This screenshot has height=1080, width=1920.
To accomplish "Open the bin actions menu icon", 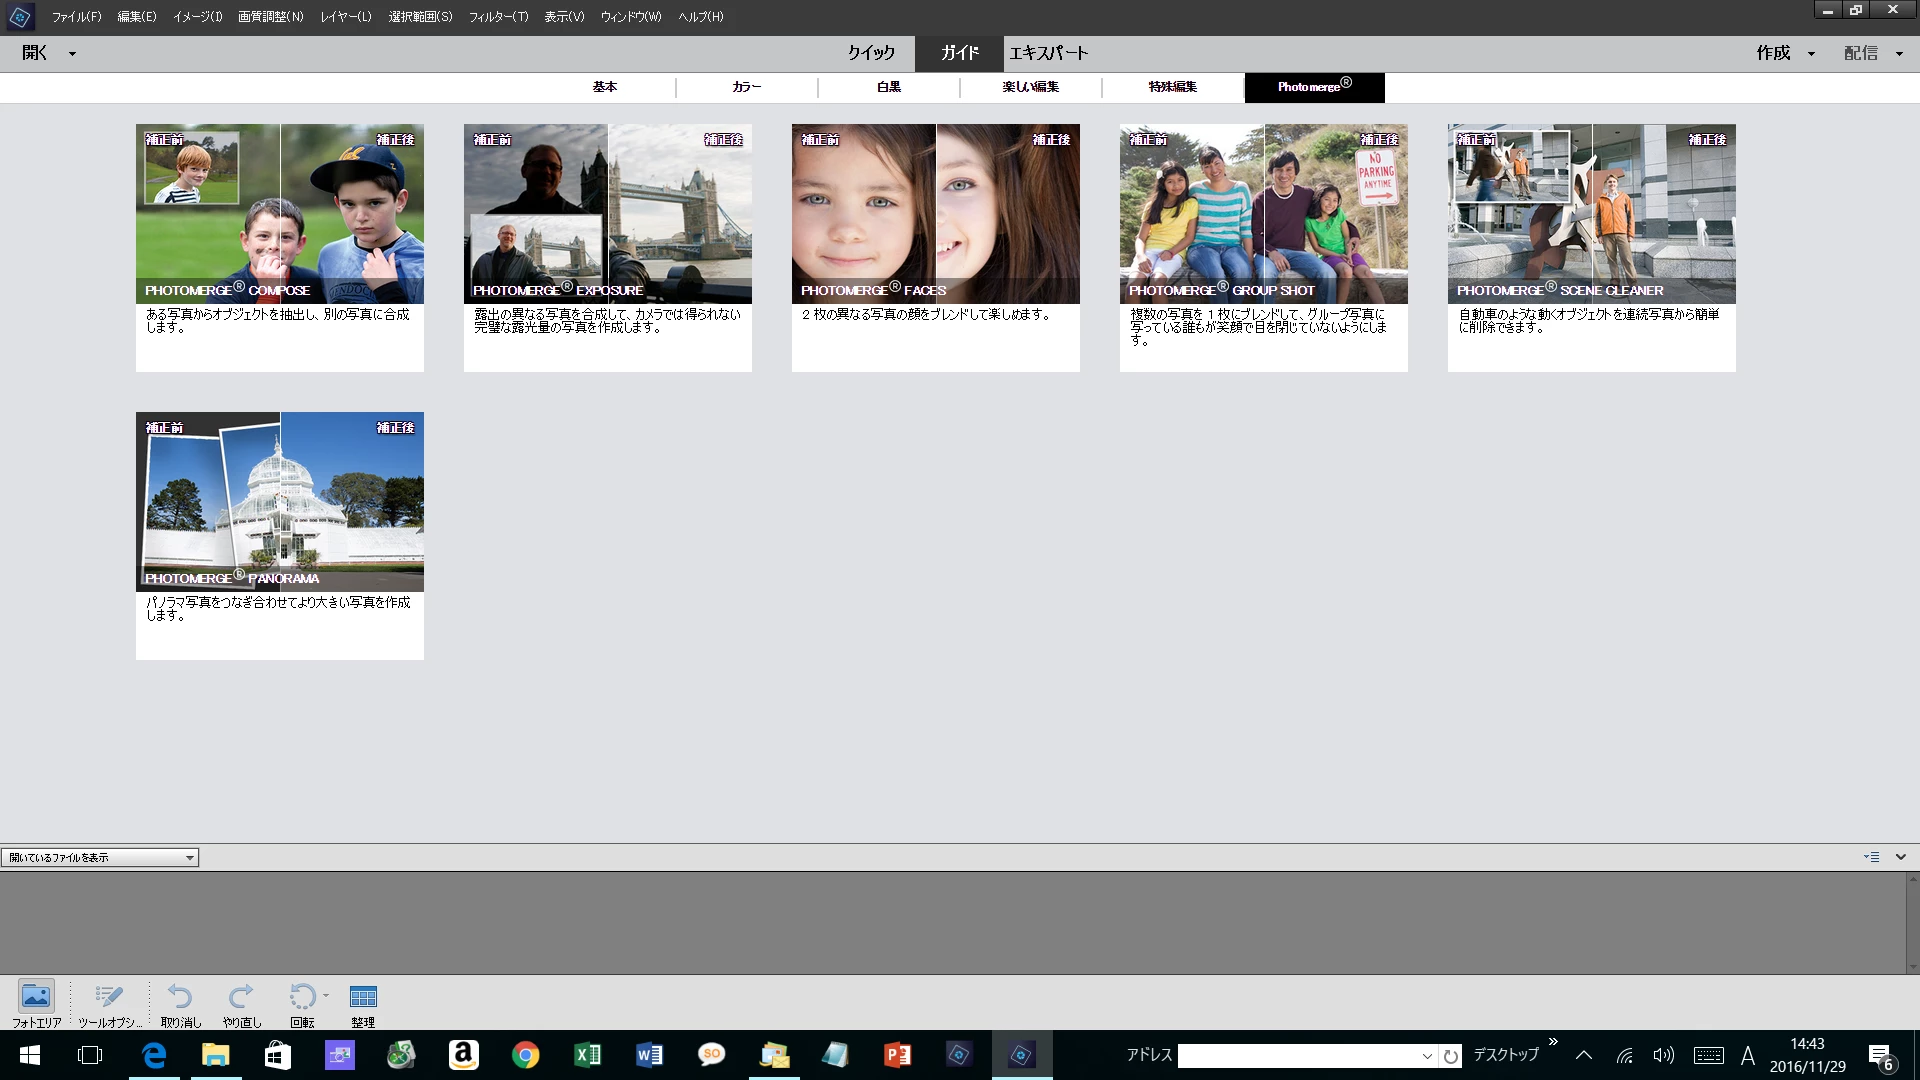I will point(1871,857).
